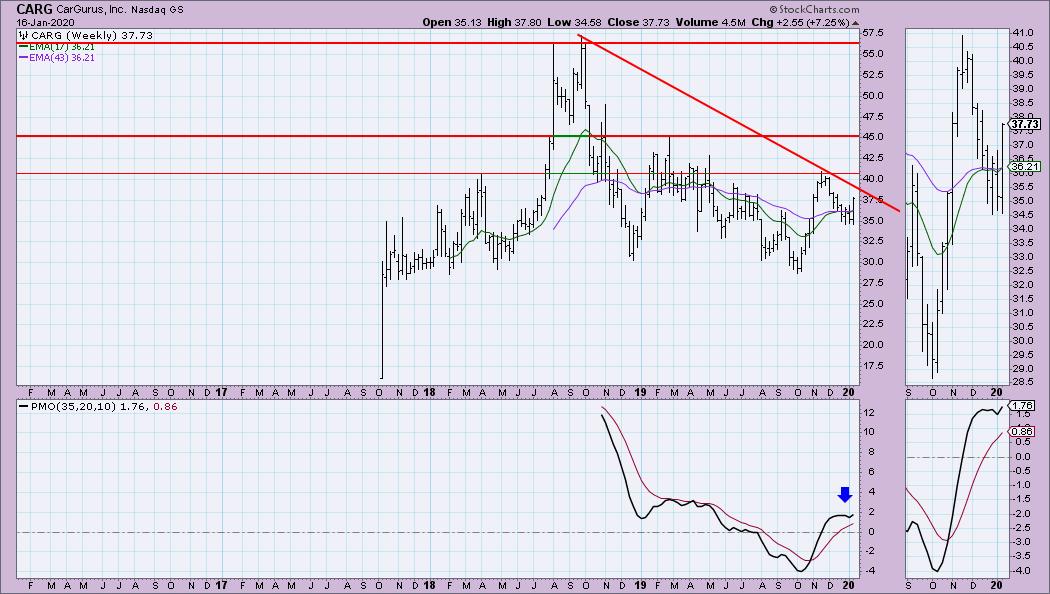Image resolution: width=1050 pixels, height=594 pixels.
Task: Click the black PMO legend line marker
Action: pos(24,406)
